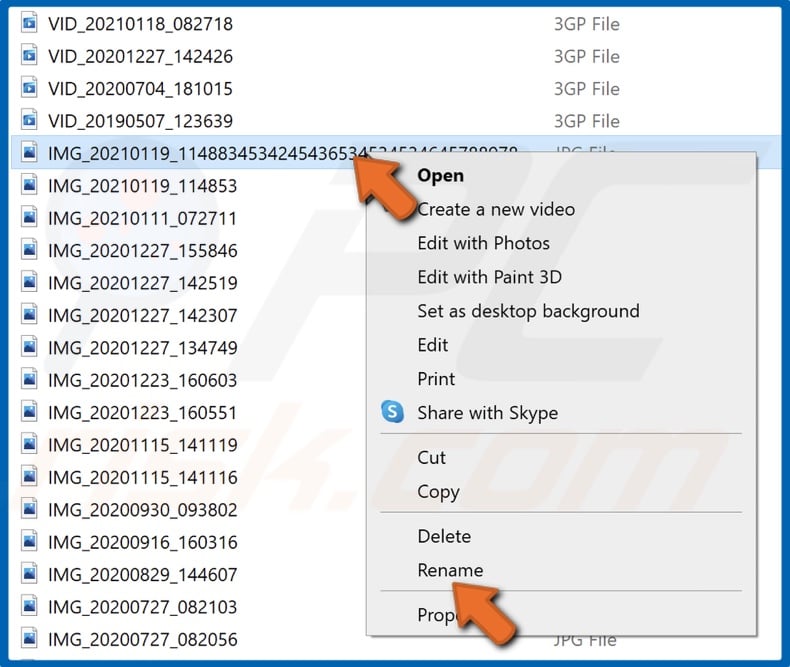This screenshot has height=667, width=790.
Task: Click the image icon of IMG_20210119_114853
Action: (x=29, y=185)
